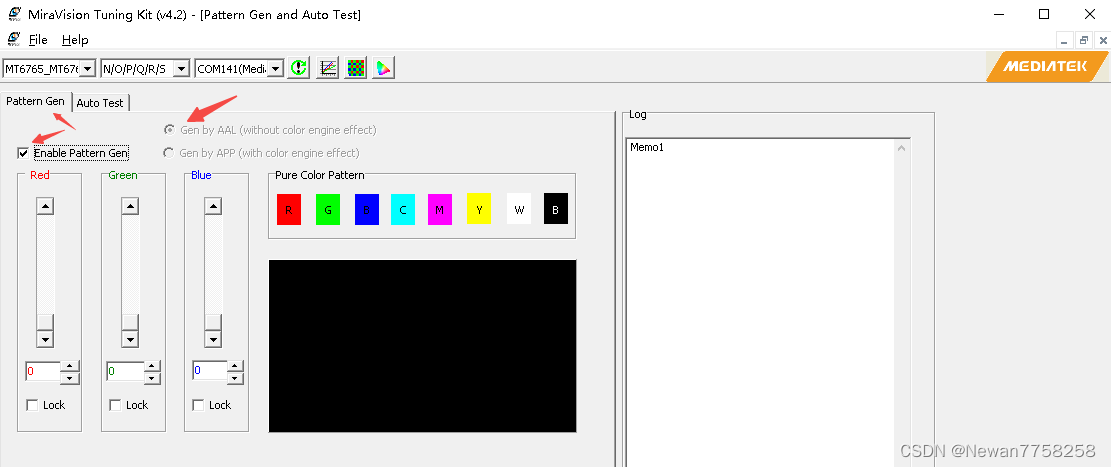Click inside the Memo1 log text area
This screenshot has width=1111, height=467.
pos(760,303)
